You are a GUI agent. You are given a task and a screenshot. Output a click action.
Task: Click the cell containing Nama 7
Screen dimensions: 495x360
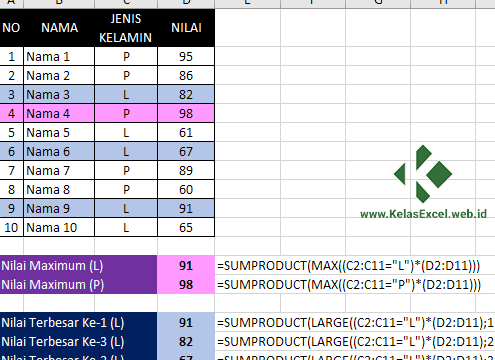(59, 170)
